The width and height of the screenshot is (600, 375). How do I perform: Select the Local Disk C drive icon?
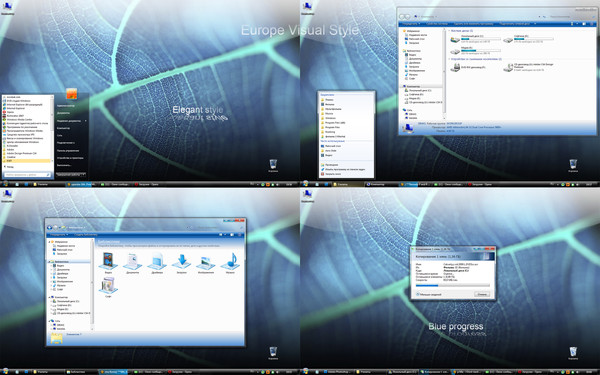(455, 39)
